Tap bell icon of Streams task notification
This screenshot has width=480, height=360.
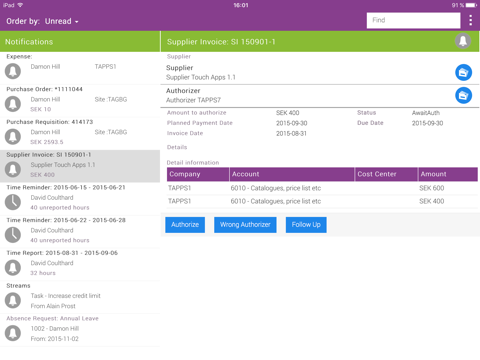pyautogui.click(x=13, y=300)
